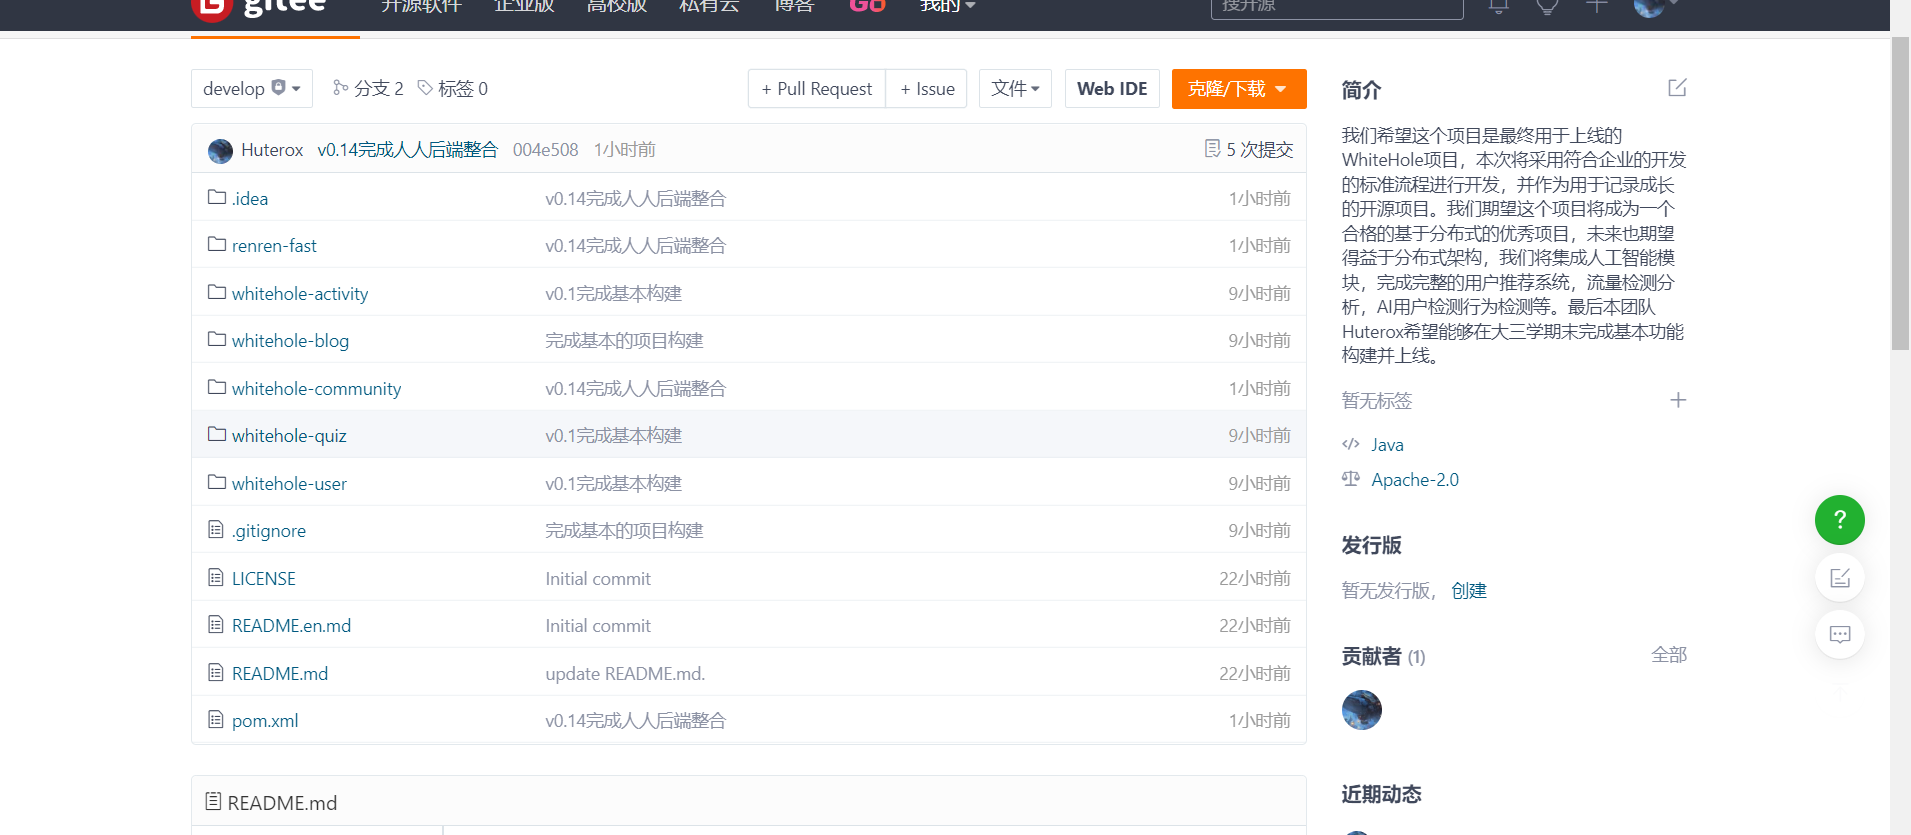Click the code icon beside Java

coord(1351,444)
